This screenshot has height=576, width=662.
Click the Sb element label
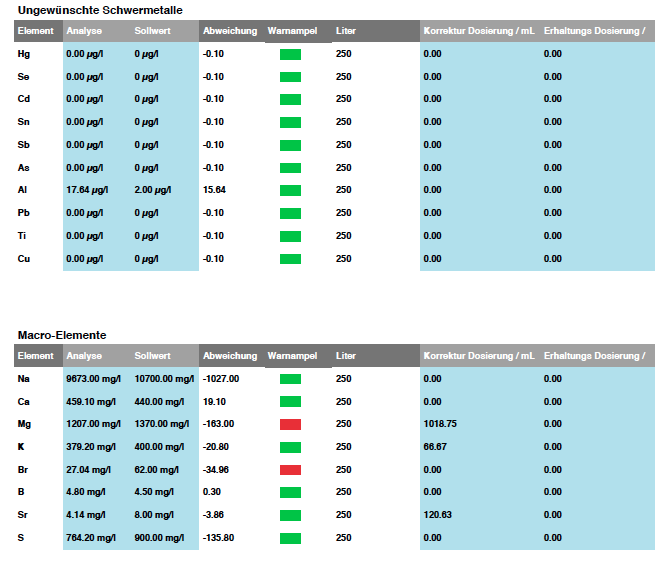point(24,145)
